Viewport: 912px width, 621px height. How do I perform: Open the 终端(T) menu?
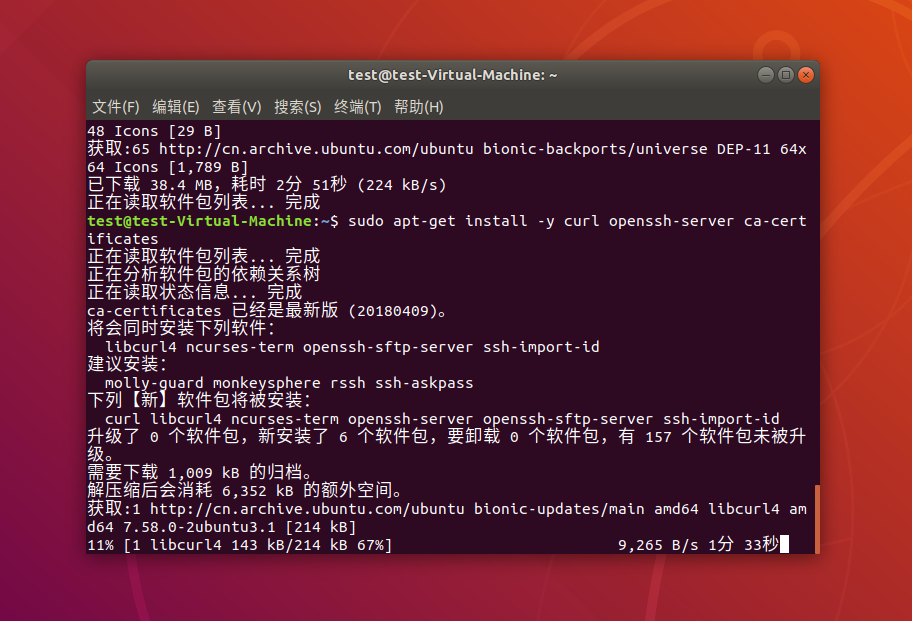(x=357, y=107)
